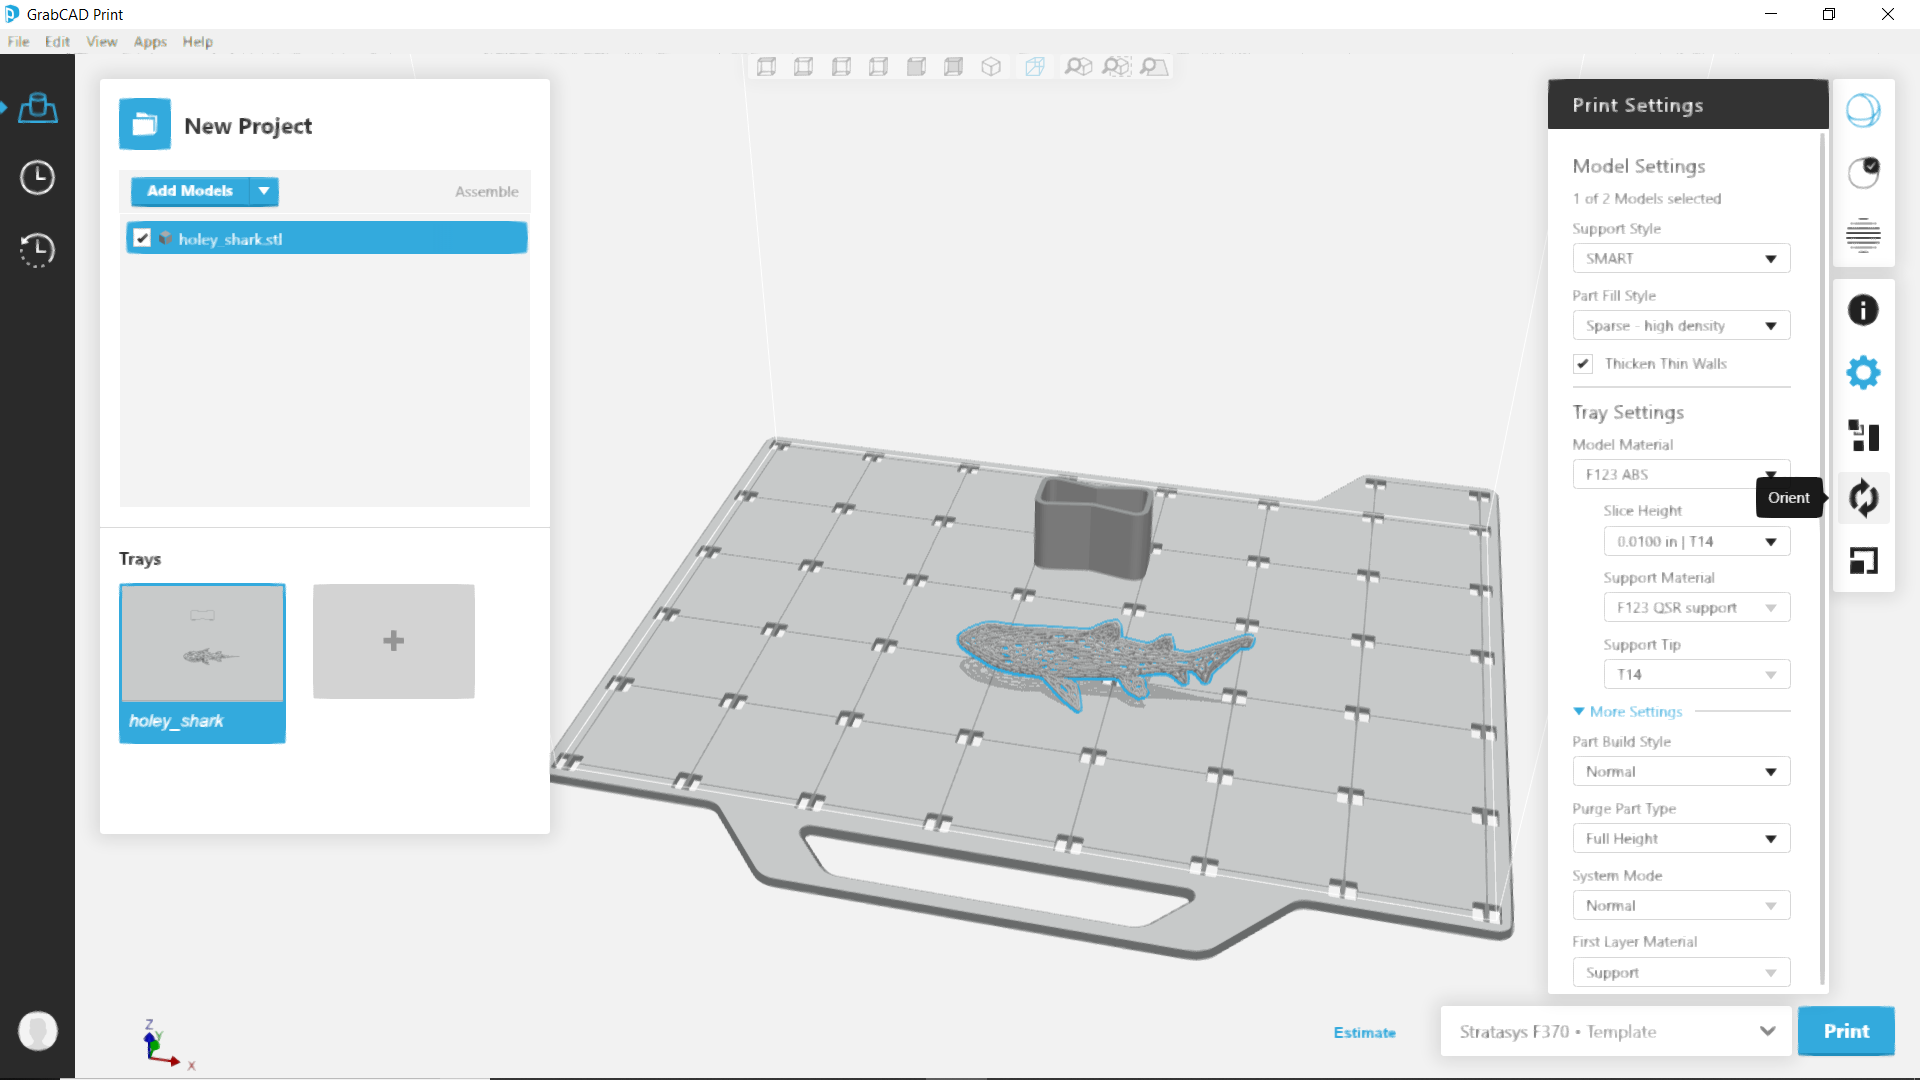Open the Edit menu

click(x=57, y=42)
